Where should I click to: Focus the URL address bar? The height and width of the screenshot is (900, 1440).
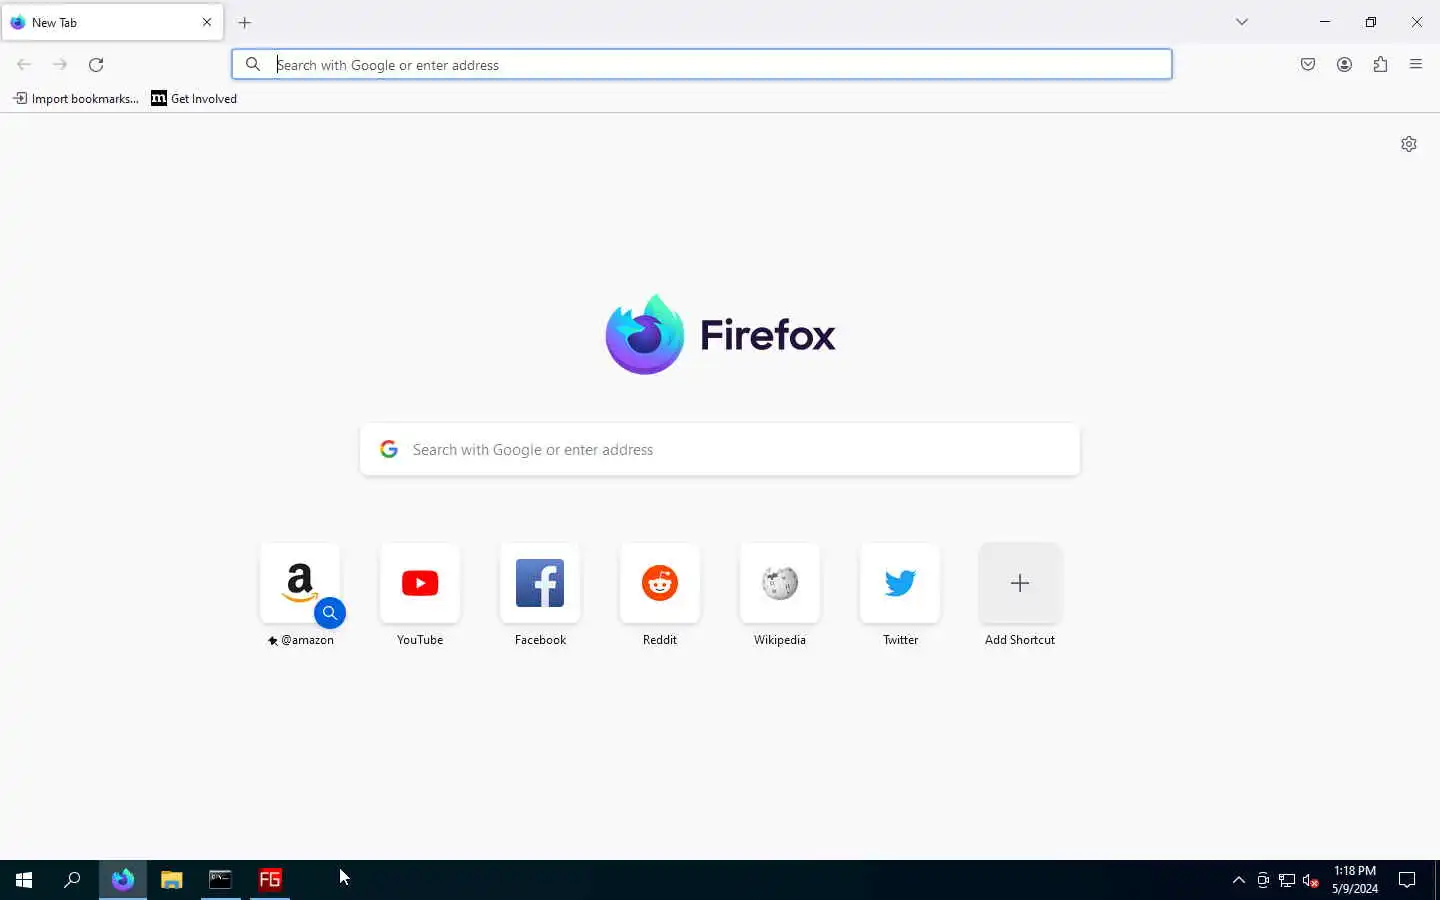point(702,65)
